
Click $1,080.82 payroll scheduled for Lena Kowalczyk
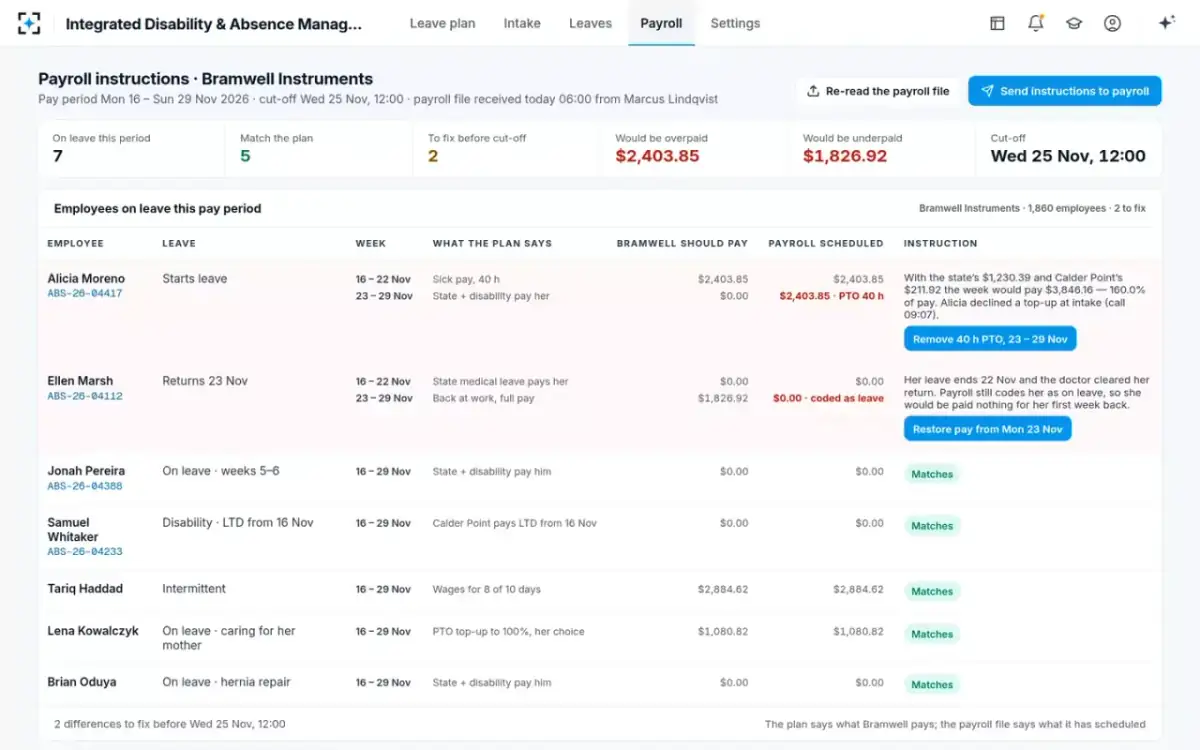[858, 632]
